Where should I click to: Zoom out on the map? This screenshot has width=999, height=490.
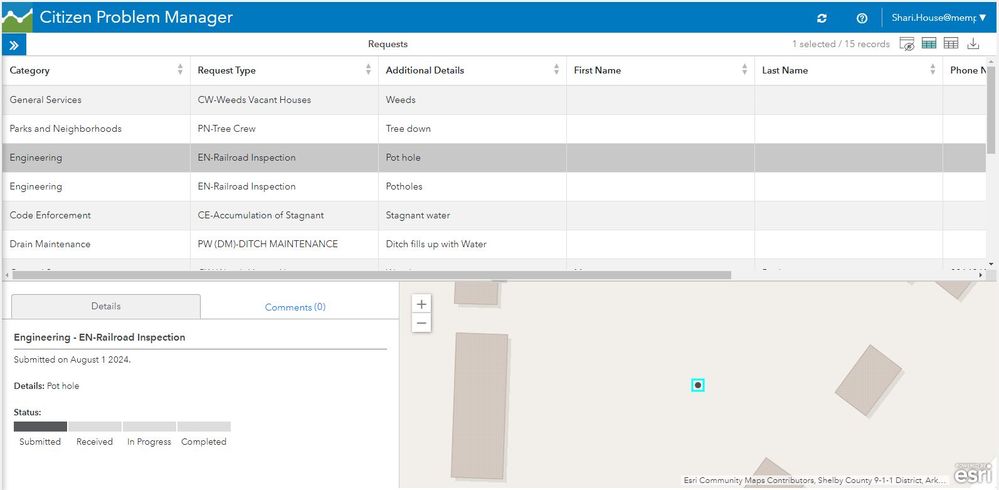[x=422, y=323]
